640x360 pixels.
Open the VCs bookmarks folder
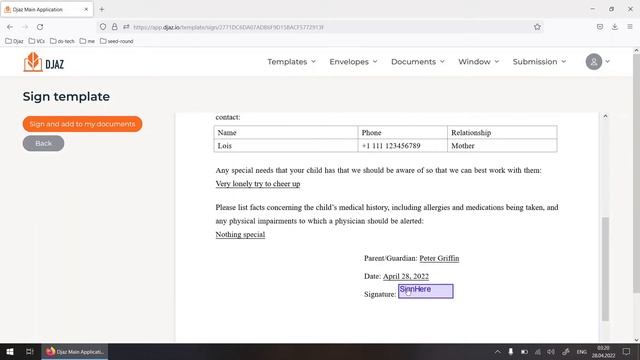tap(36, 41)
